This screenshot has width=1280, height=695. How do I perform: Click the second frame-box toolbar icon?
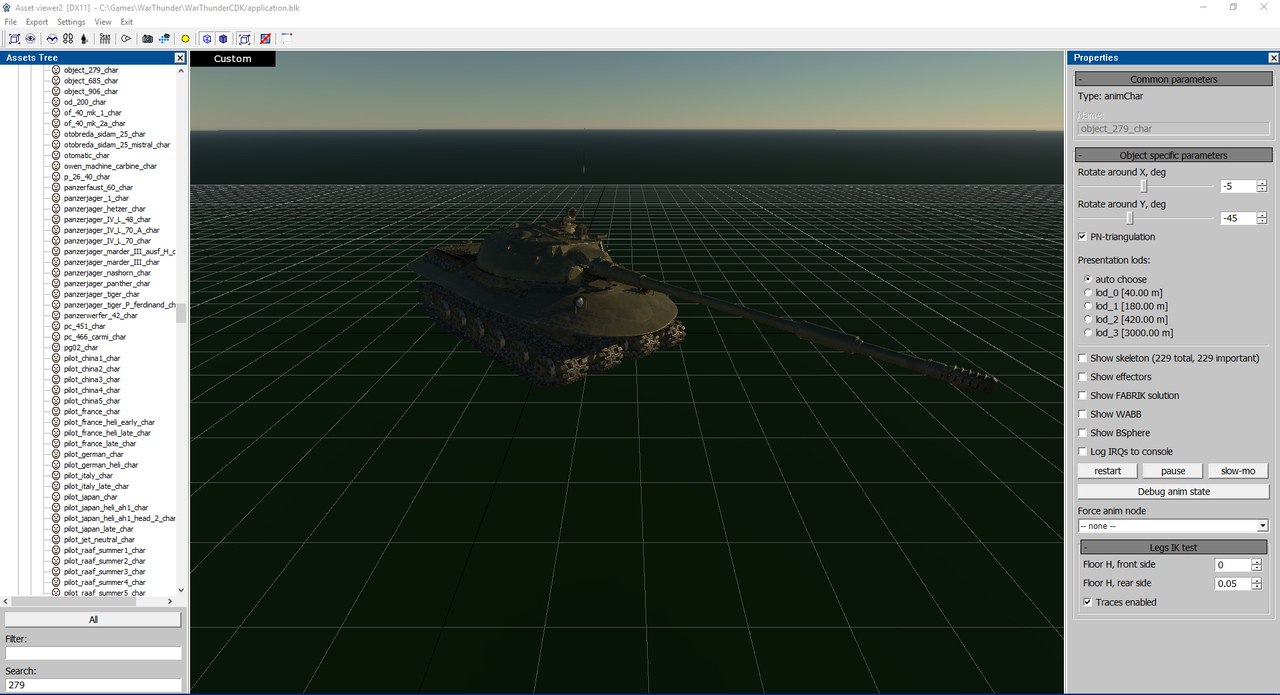pos(244,39)
